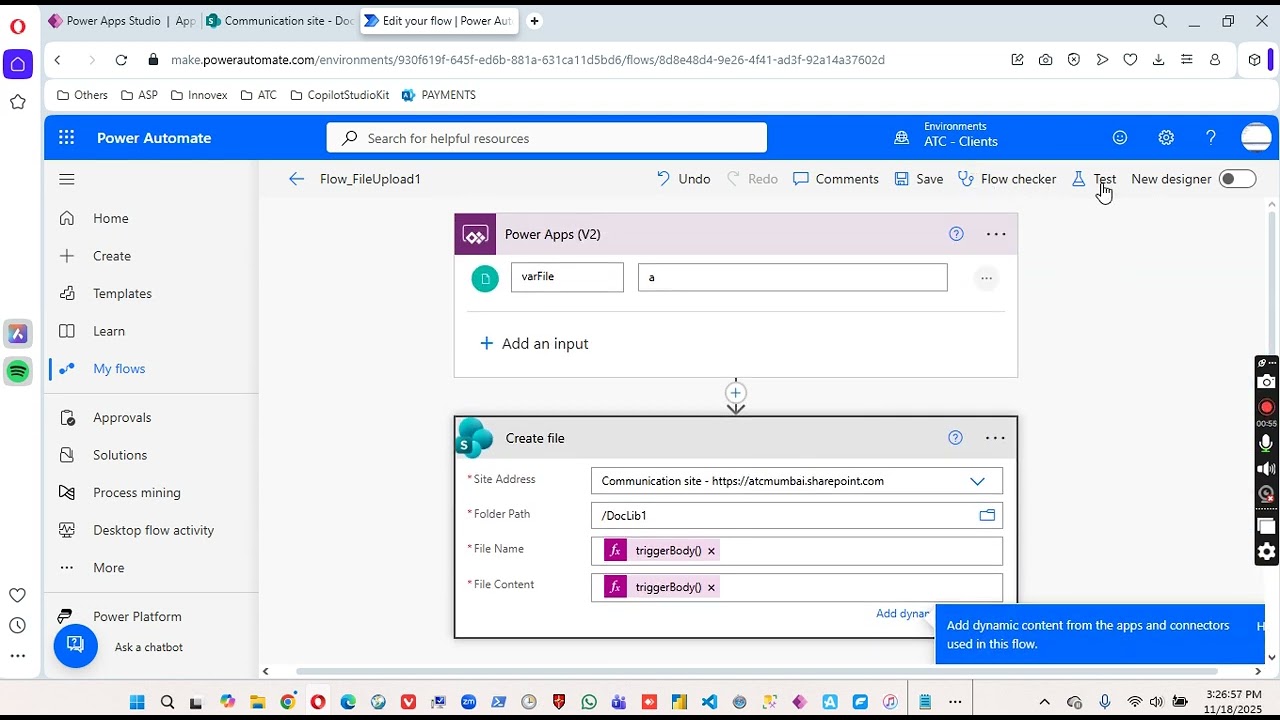Open Templates in left navigation
Viewport: 1280px width, 720px height.
[x=122, y=294]
